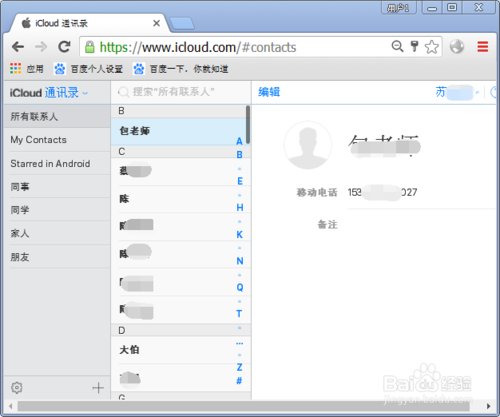
Task: Jump to letter N in index
Action: [240, 261]
